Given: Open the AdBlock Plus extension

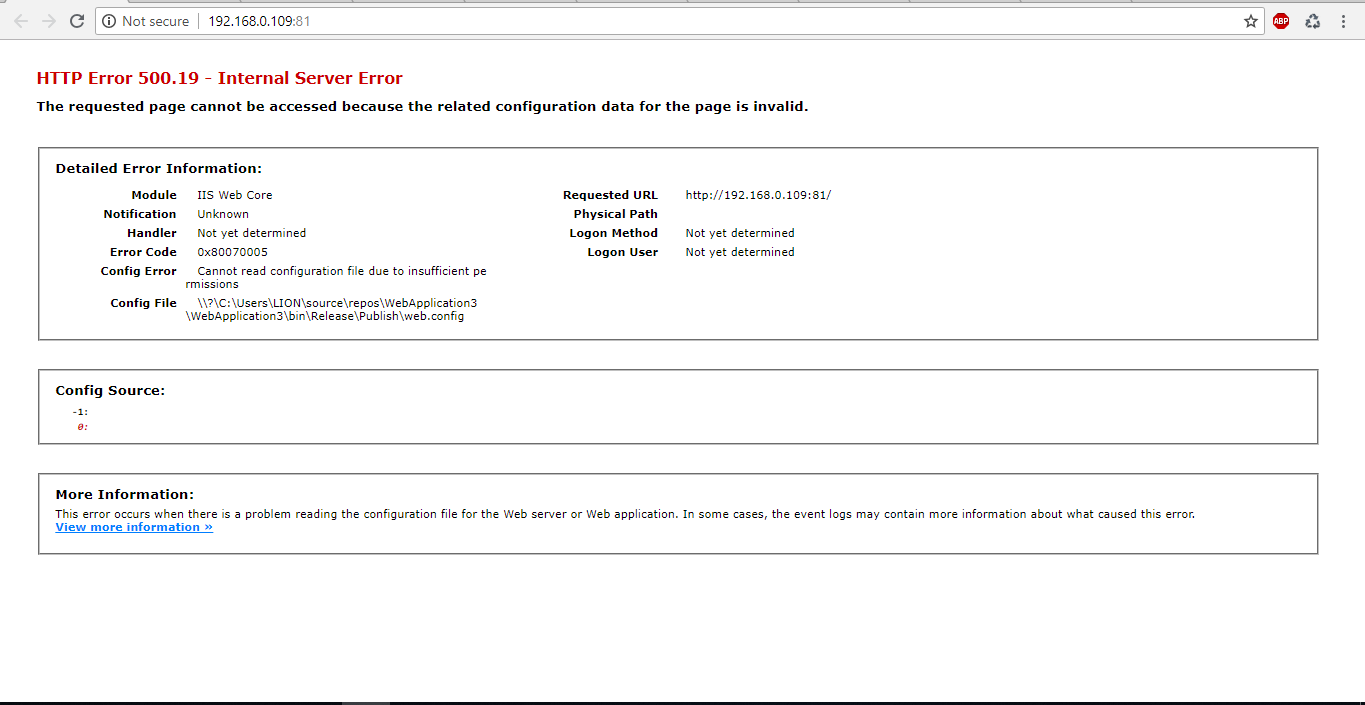Looking at the screenshot, I should (x=1281, y=20).
